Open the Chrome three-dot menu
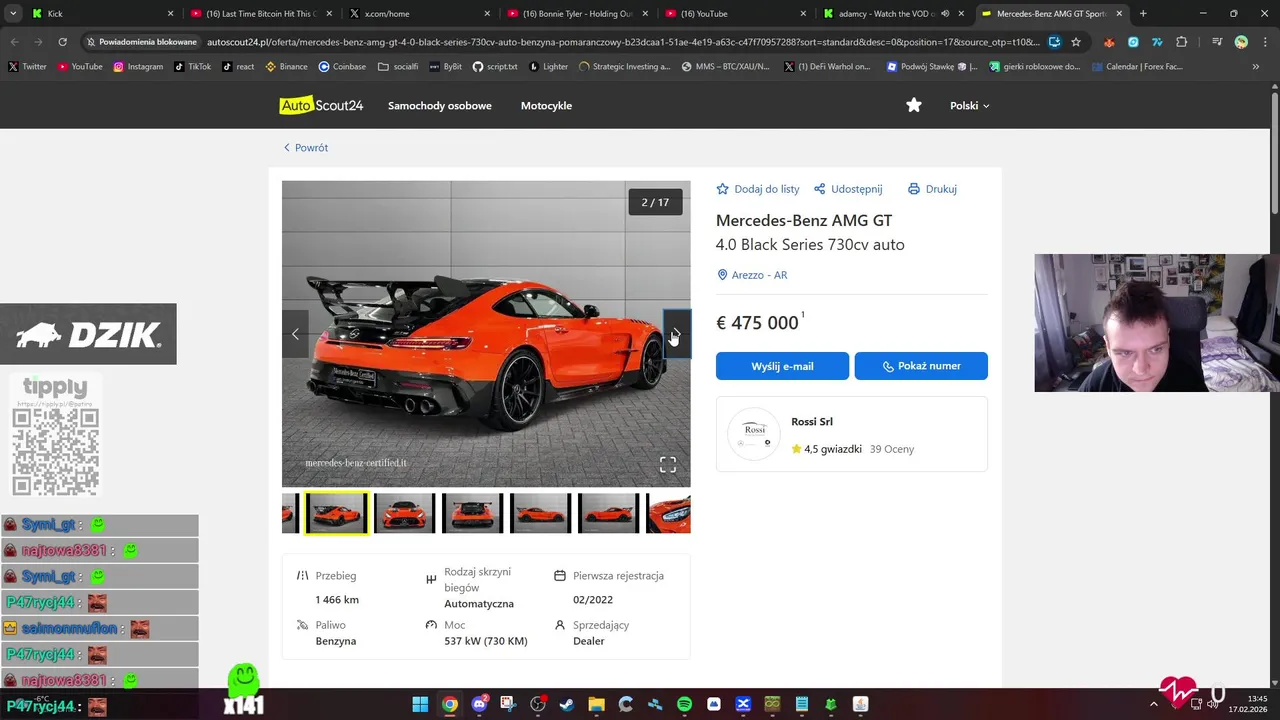 pyautogui.click(x=1264, y=42)
